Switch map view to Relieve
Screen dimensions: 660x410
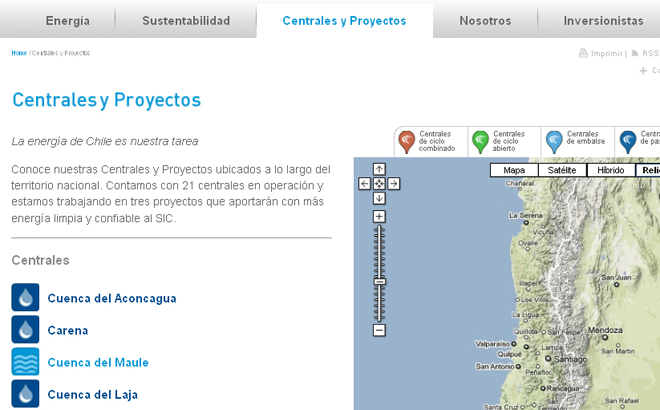648,170
